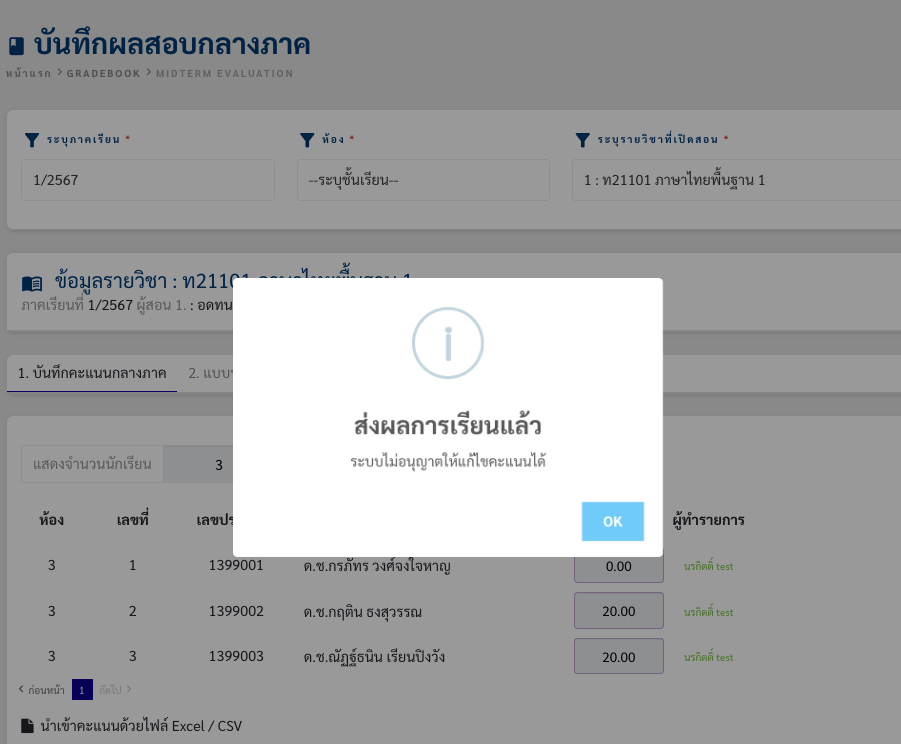Go to หน้าแรก breadcrumb link
Image resolution: width=901 pixels, height=744 pixels.
click(x=28, y=73)
